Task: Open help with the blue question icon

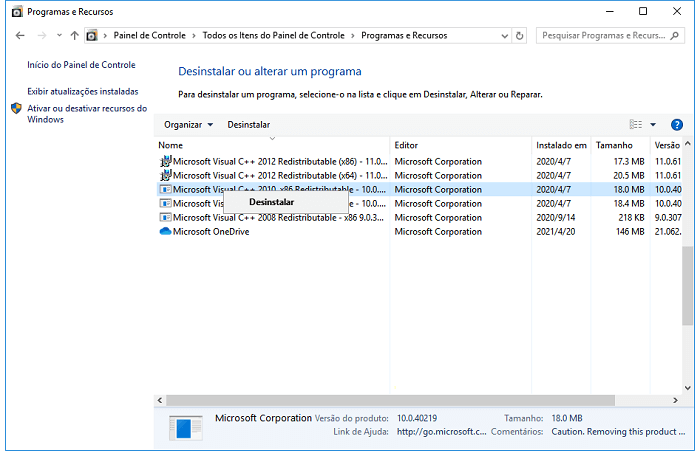Action: point(677,125)
